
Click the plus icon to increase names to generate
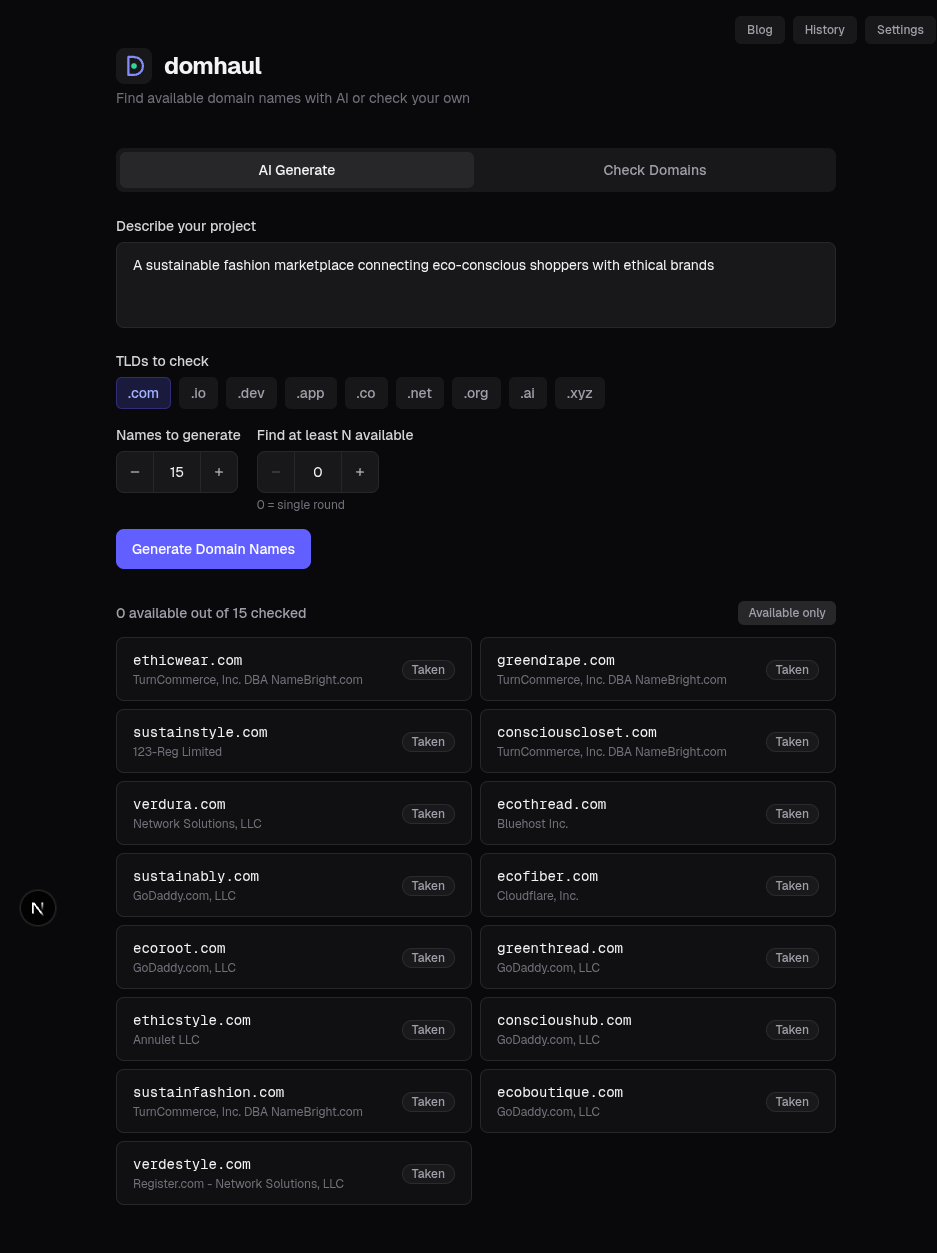219,471
